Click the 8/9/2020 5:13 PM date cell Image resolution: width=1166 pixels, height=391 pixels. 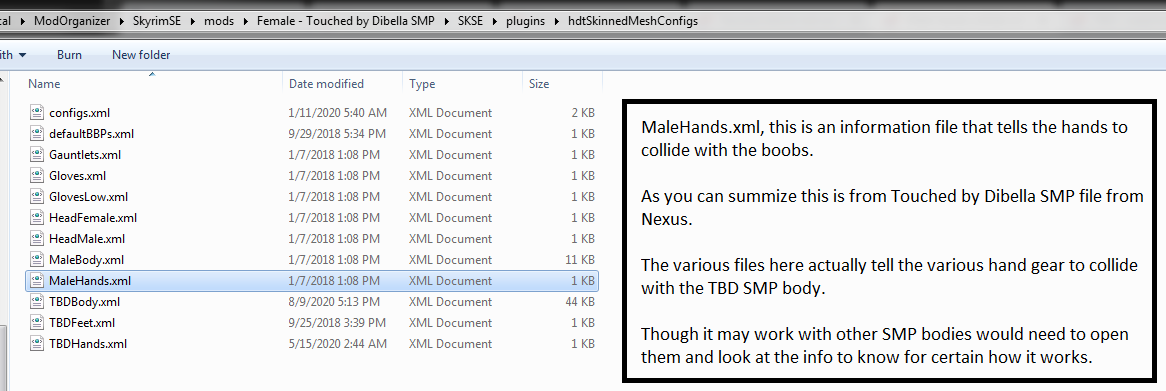tap(334, 302)
